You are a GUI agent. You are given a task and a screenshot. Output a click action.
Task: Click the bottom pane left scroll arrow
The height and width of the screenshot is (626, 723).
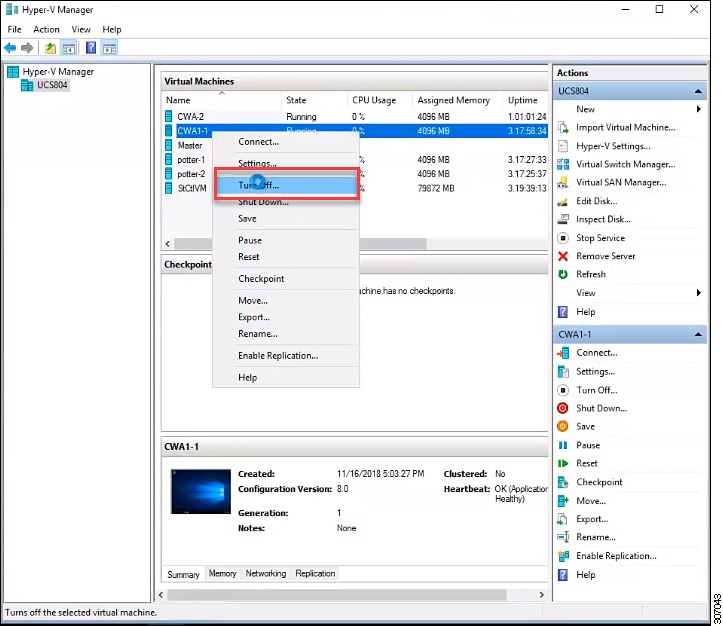point(161,595)
